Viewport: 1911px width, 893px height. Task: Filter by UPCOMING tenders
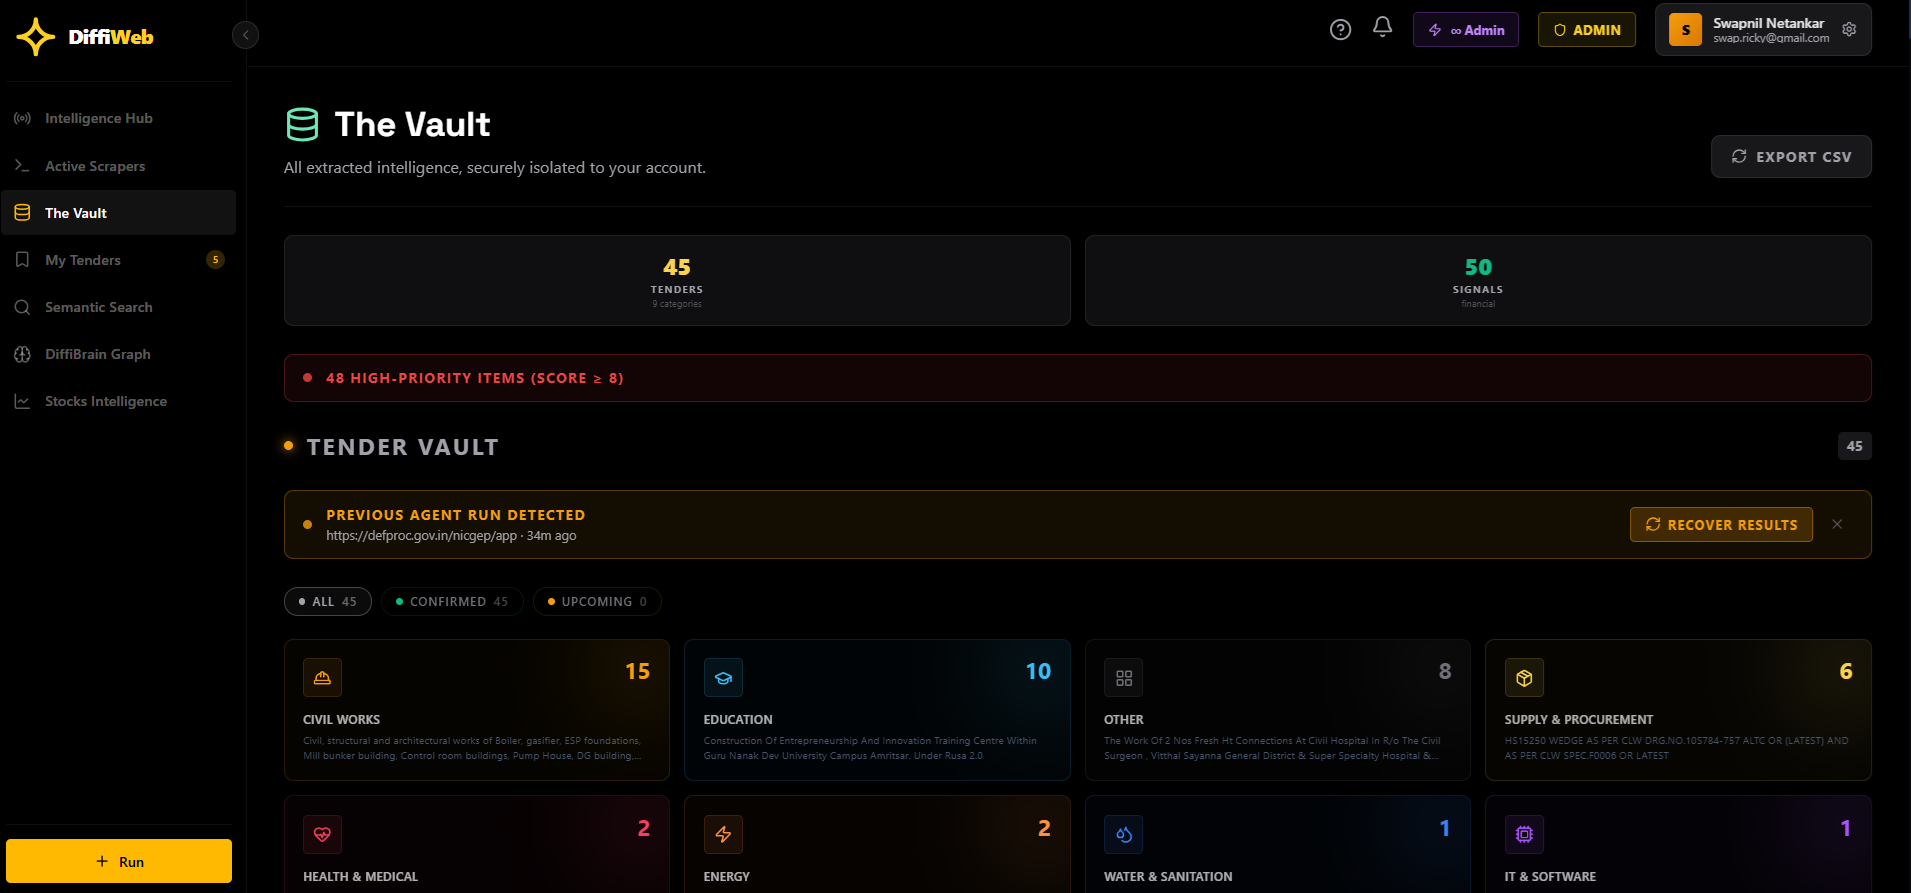597,602
